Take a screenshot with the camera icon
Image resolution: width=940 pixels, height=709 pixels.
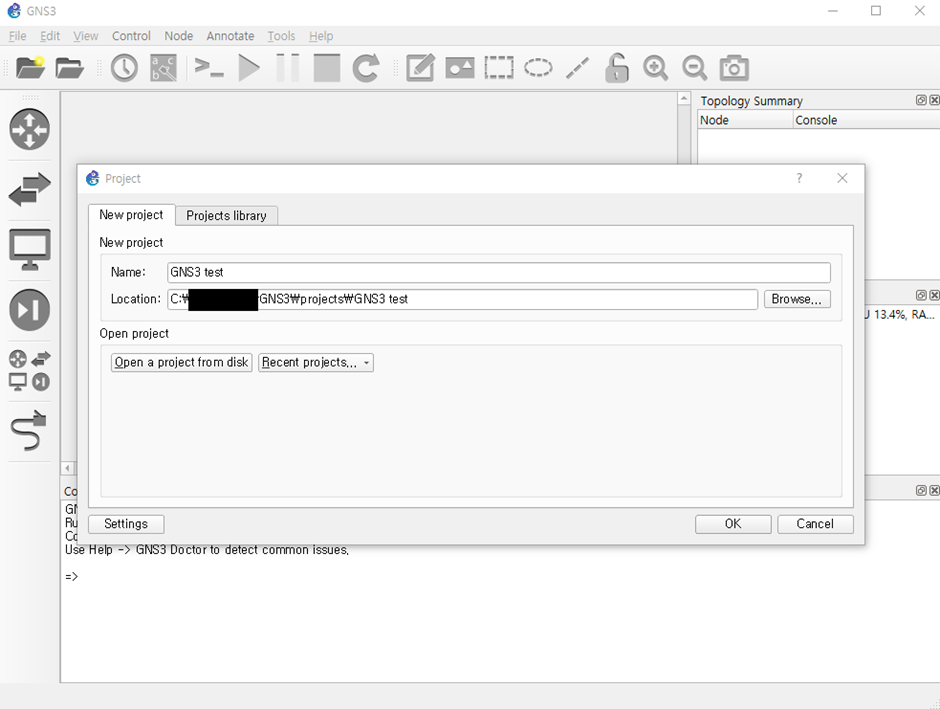tap(734, 68)
